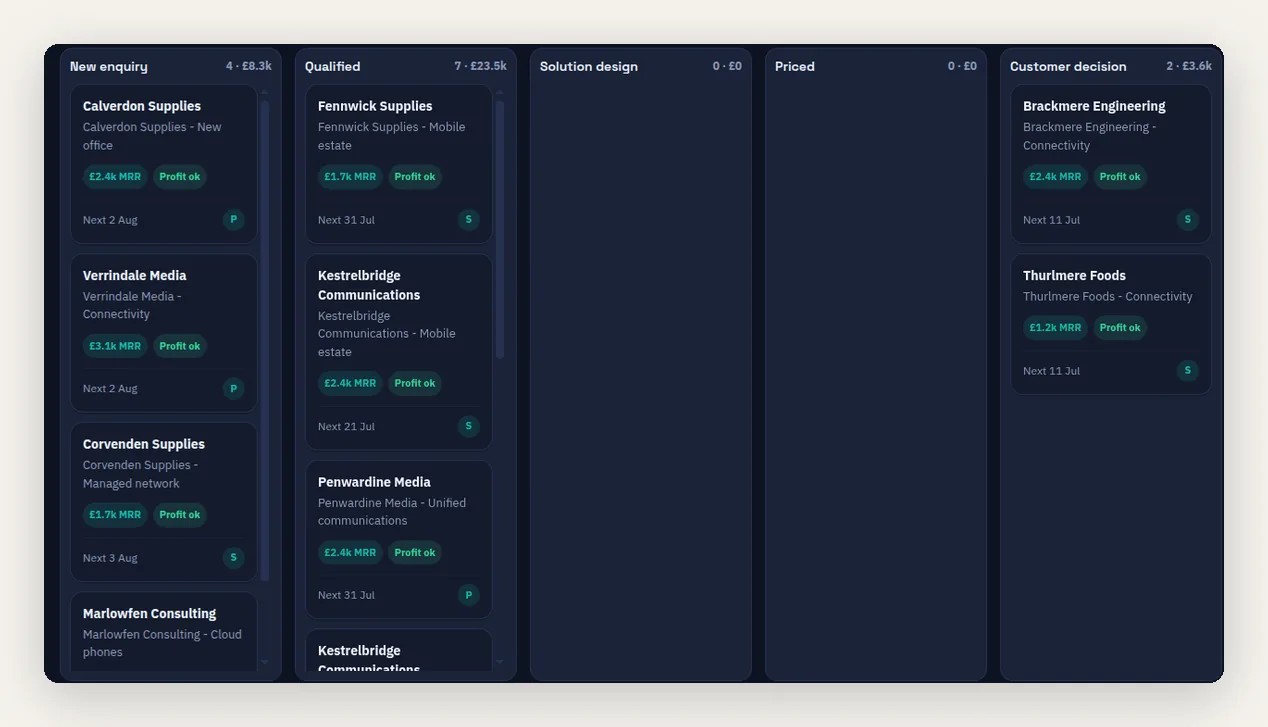1268x727 pixels.
Task: Click the S avatar on Thurlmere Foods card
Action: pos(1188,370)
